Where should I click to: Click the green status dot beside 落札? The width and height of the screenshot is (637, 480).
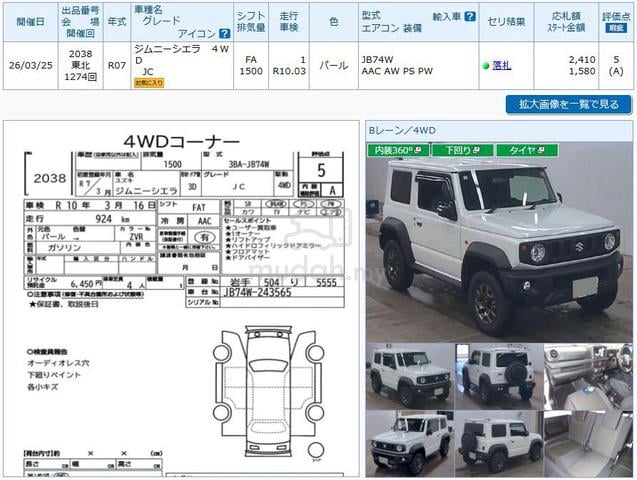(x=486, y=65)
